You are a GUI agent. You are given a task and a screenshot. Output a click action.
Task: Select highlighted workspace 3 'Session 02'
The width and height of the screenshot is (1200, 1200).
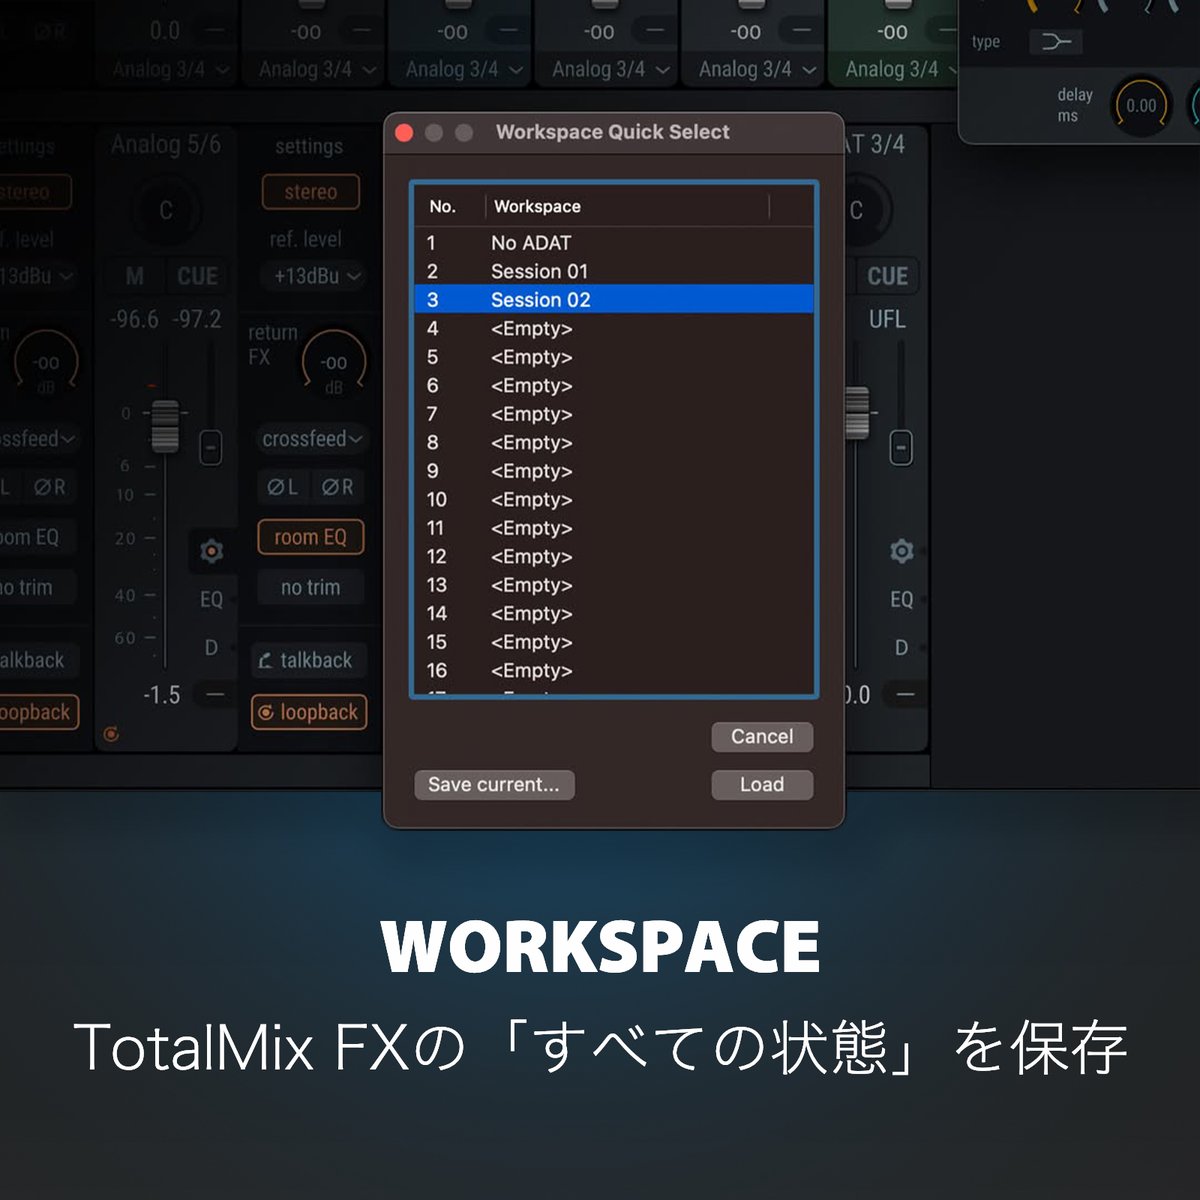pos(614,300)
